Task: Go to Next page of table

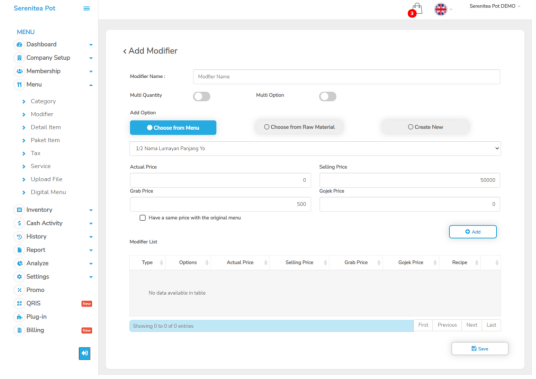Action: (x=472, y=325)
